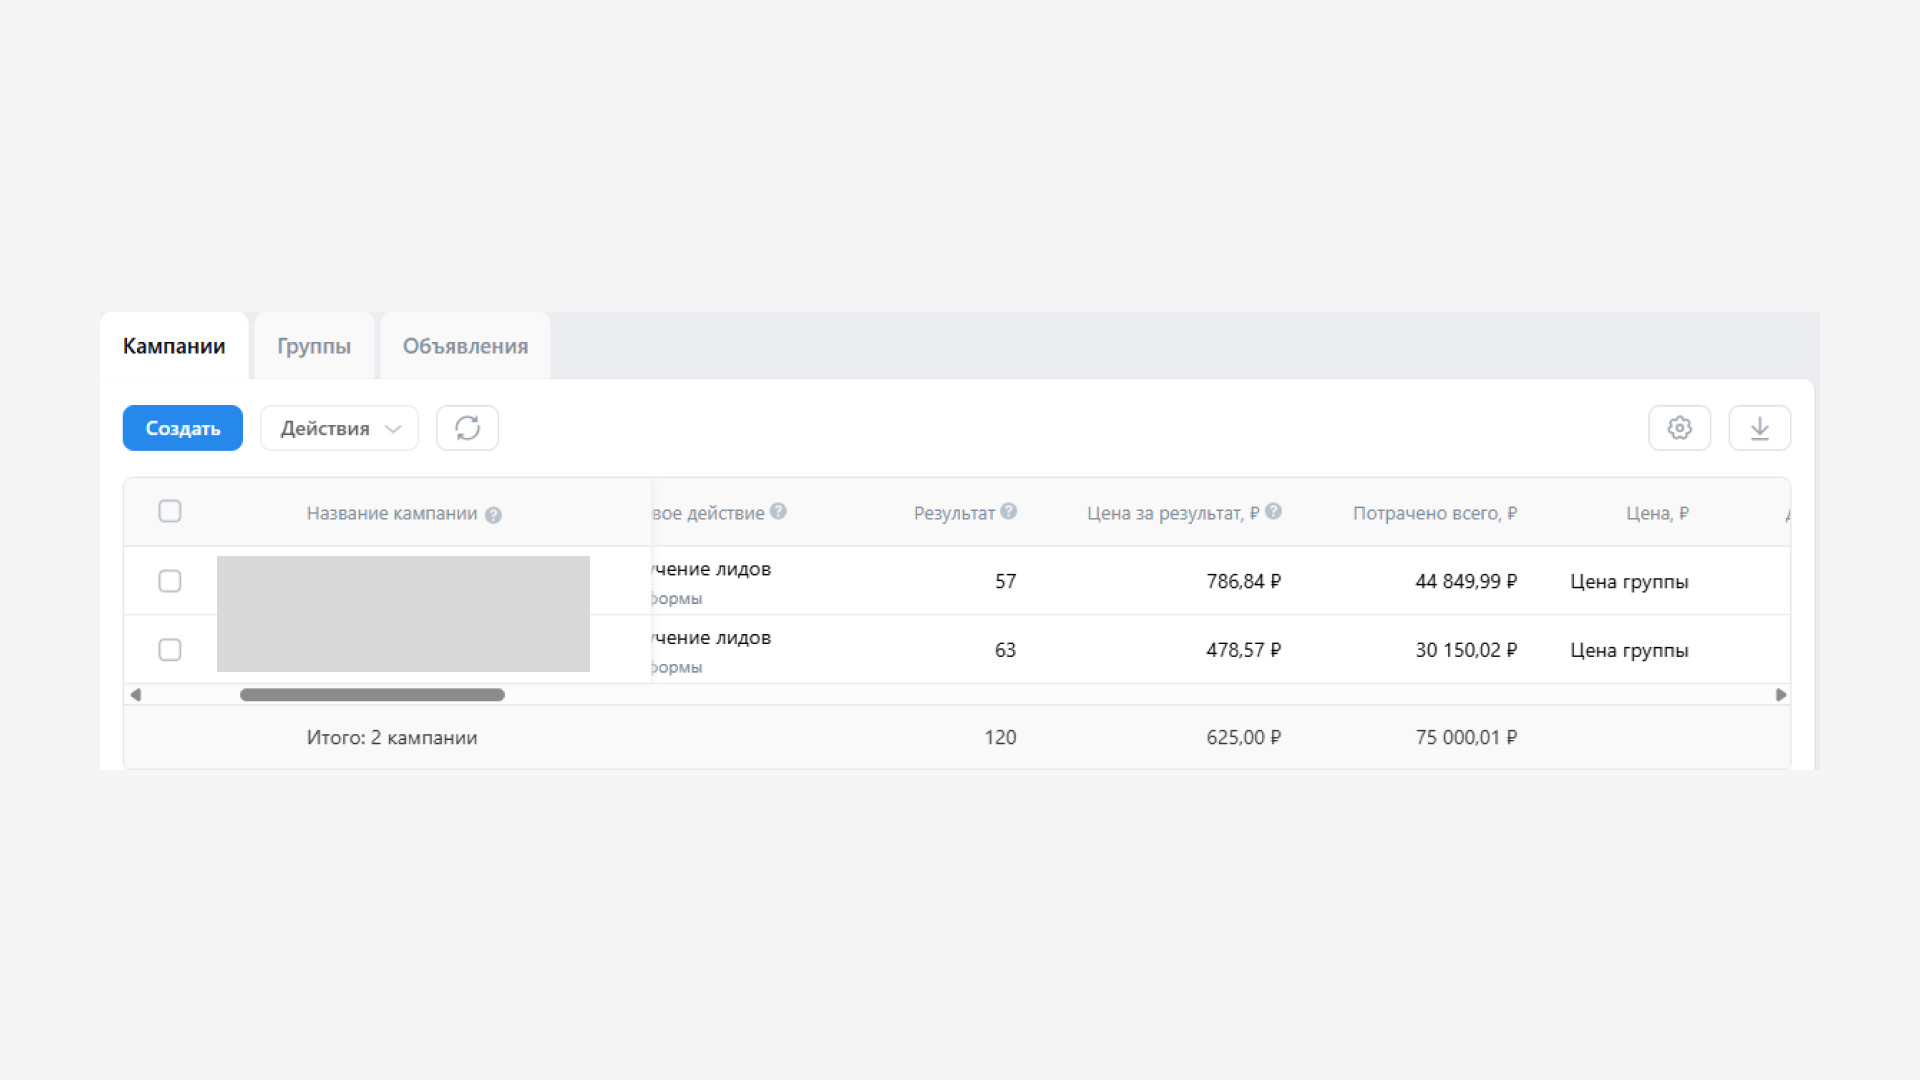Check the first campaign row checkbox
The height and width of the screenshot is (1080, 1920).
[170, 581]
